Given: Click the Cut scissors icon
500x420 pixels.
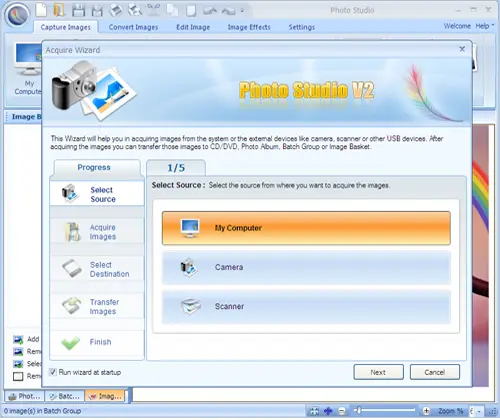Looking at the screenshot, I should (x=153, y=10).
